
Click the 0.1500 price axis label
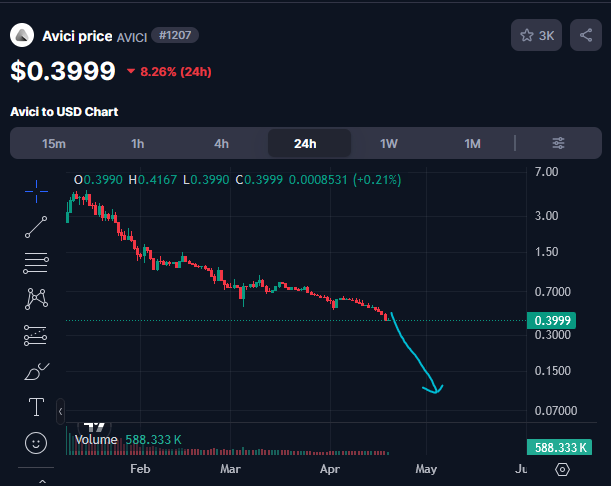click(553, 371)
